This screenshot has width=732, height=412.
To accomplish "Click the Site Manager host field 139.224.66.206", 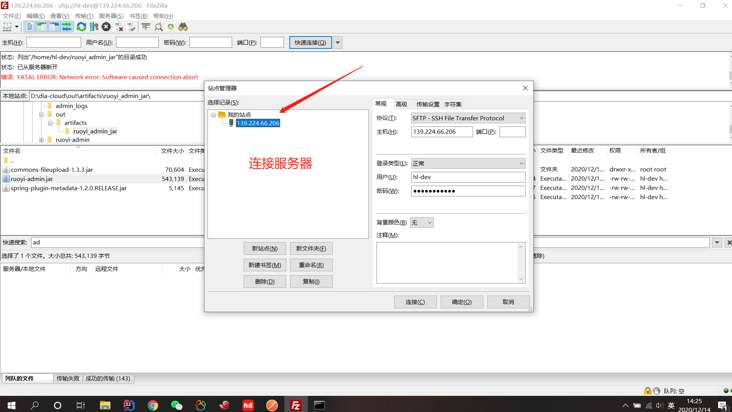I will [442, 132].
